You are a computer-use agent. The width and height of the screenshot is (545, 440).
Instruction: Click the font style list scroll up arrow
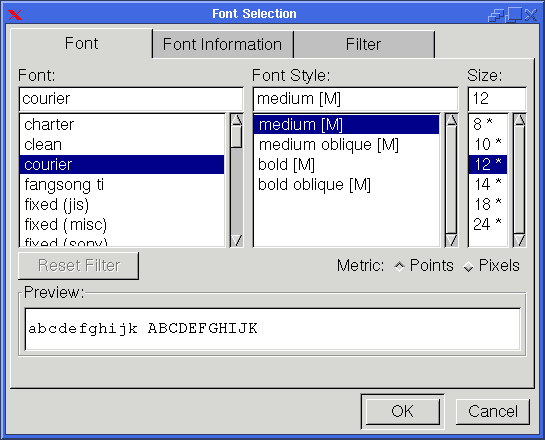point(451,120)
